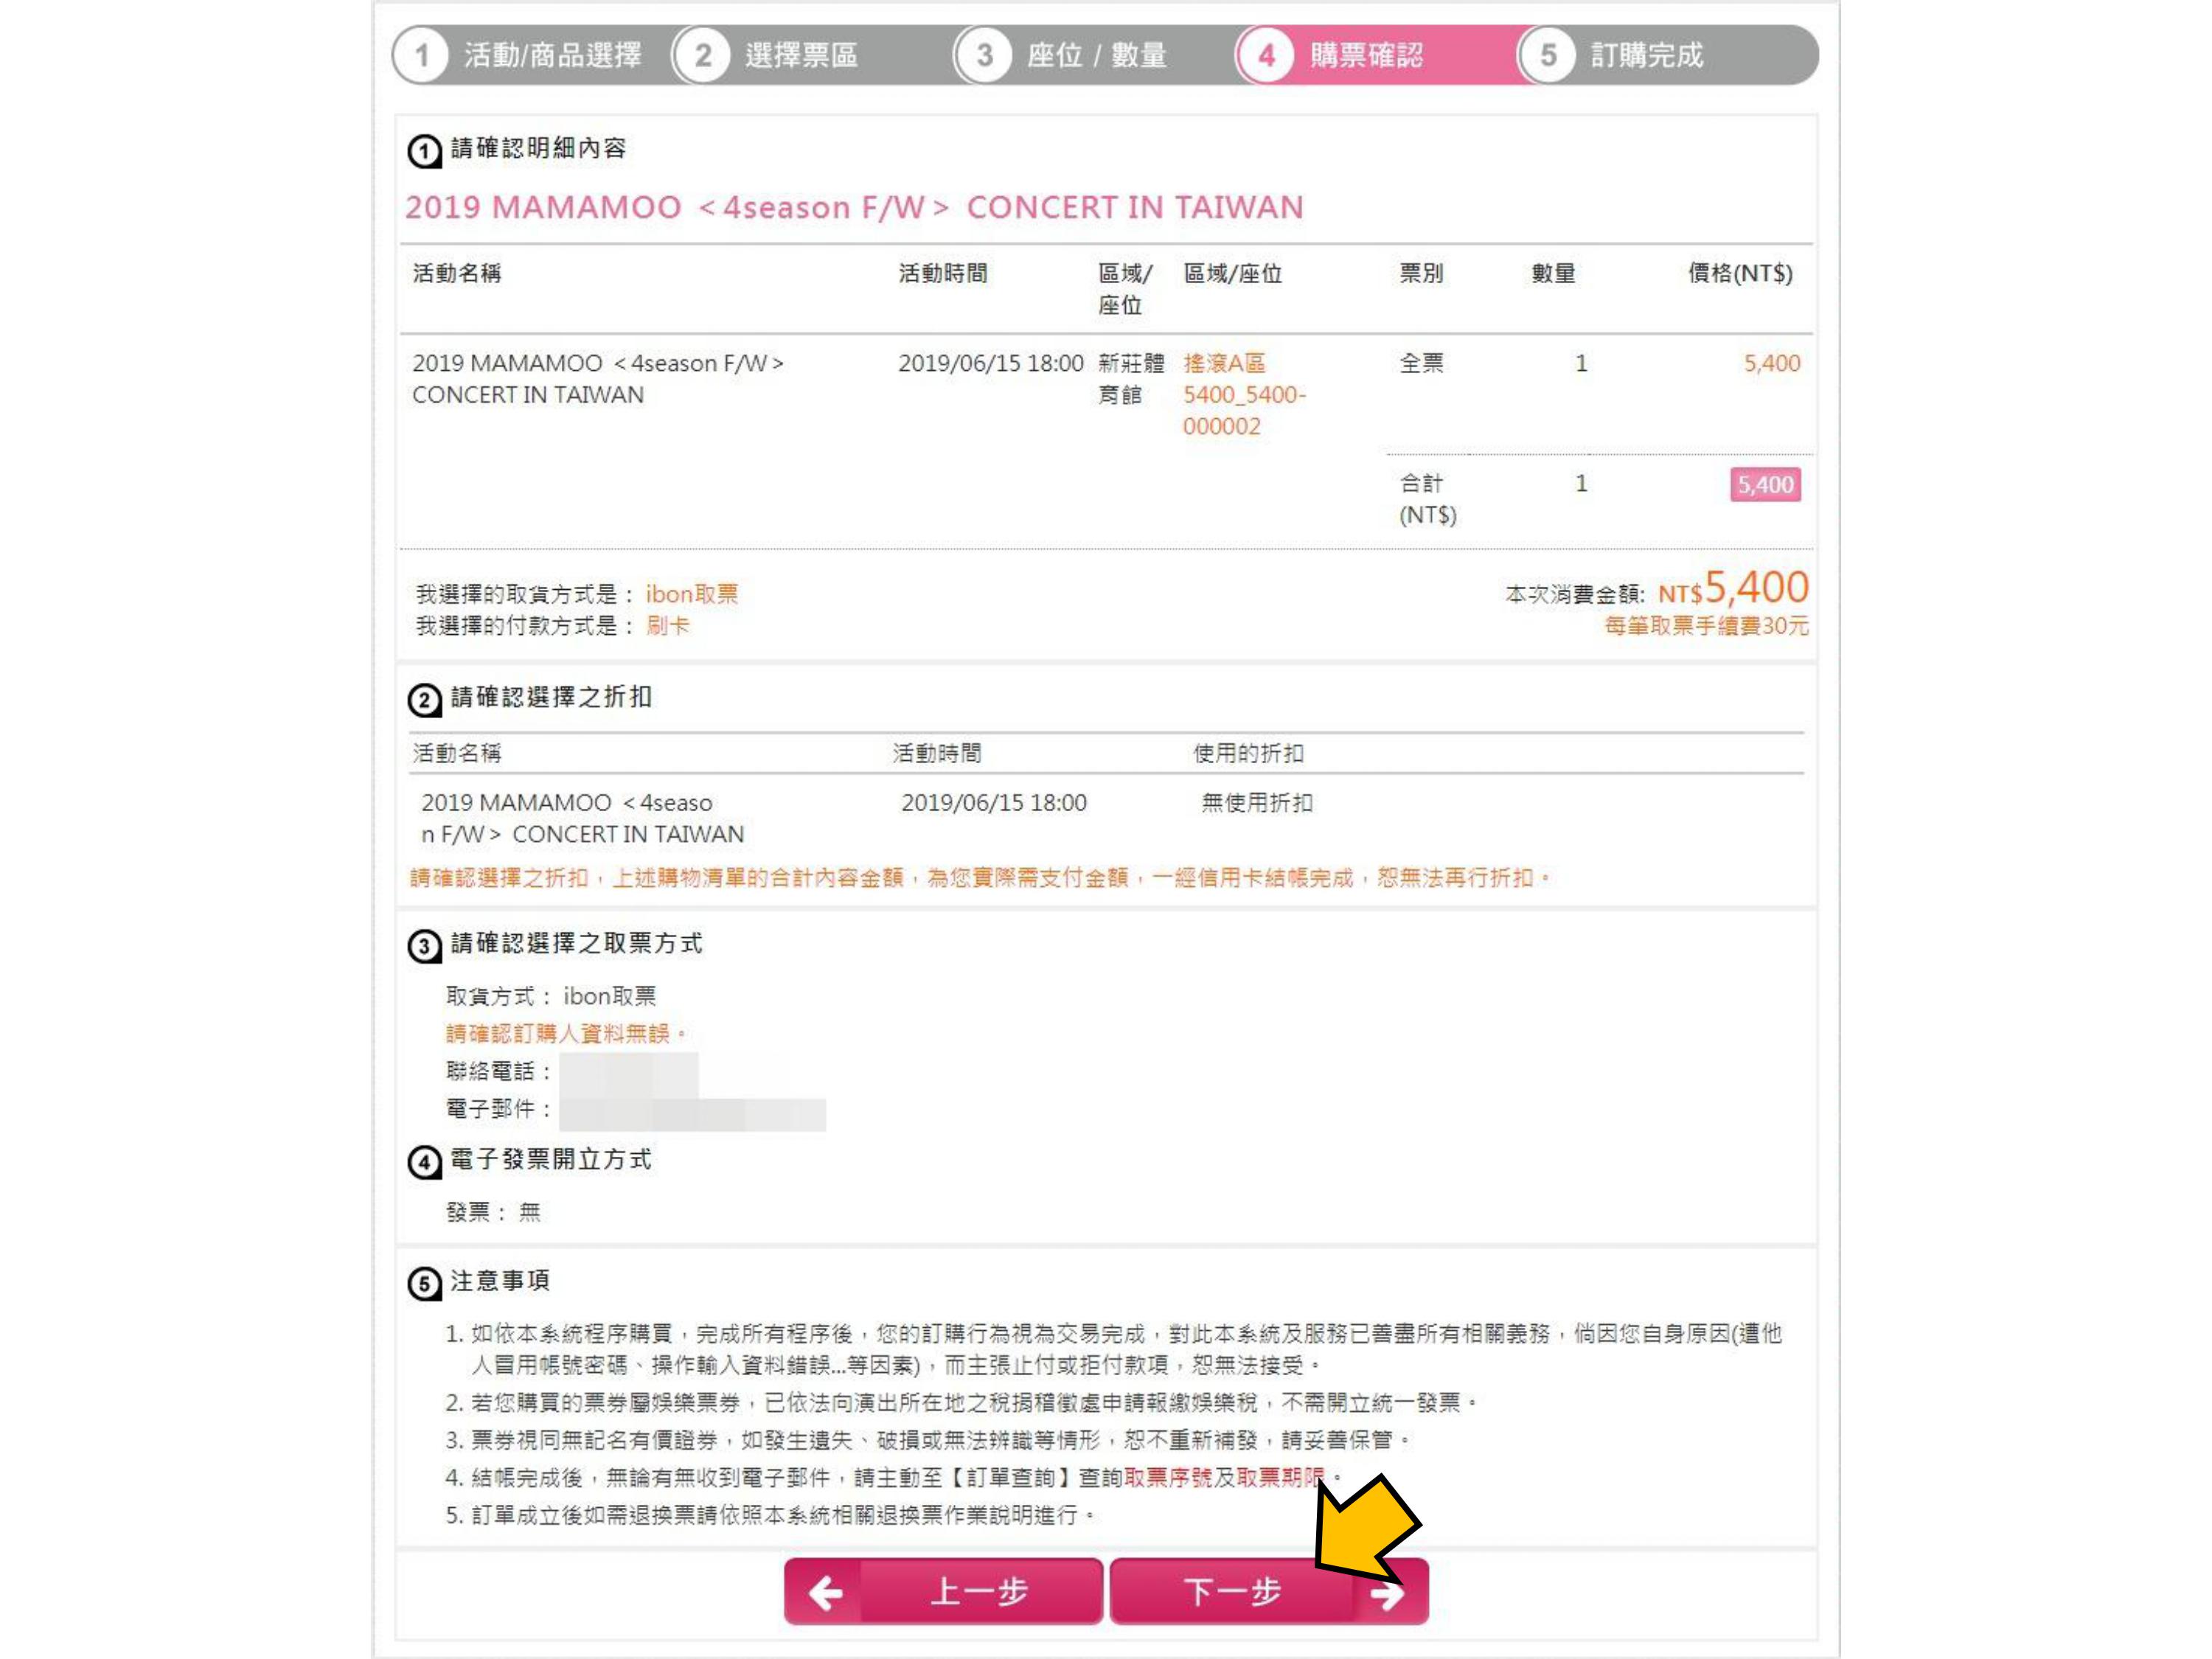Click the right arrow icon on 下一步 button
2212x1659 pixels.
click(1387, 1594)
